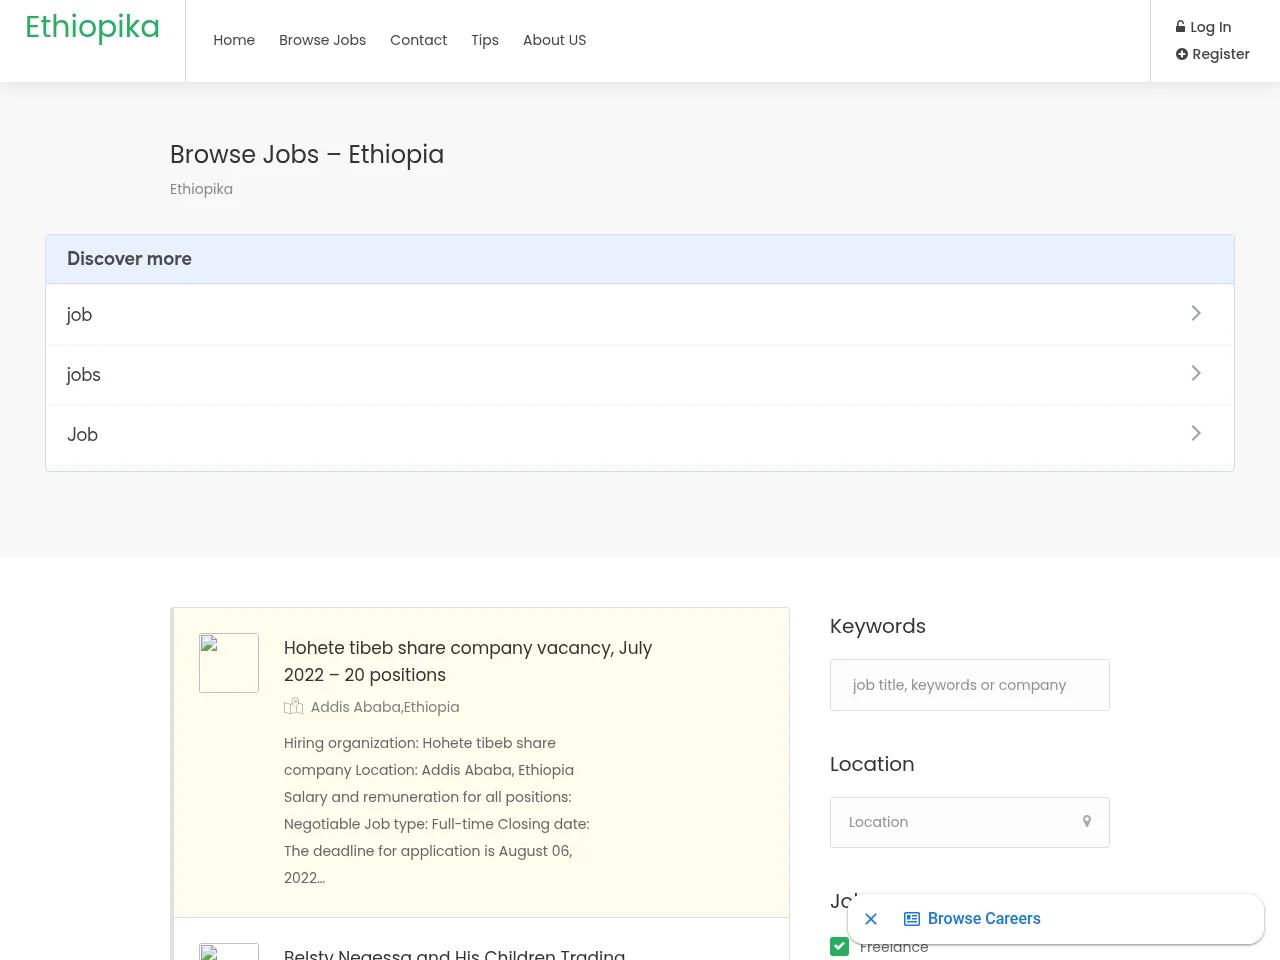
Task: Click the Ethiopika breadcrumb under the page title
Action: pos(201,189)
